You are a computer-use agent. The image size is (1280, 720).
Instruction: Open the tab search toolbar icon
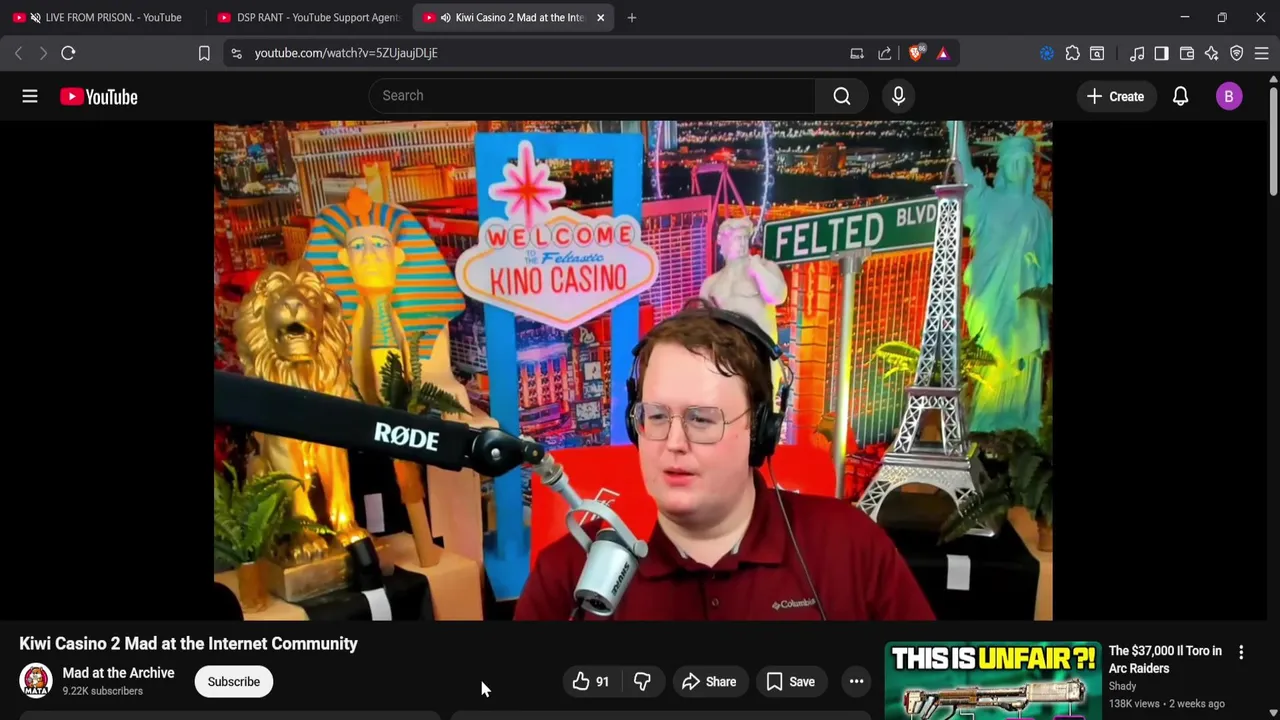click(x=1097, y=53)
